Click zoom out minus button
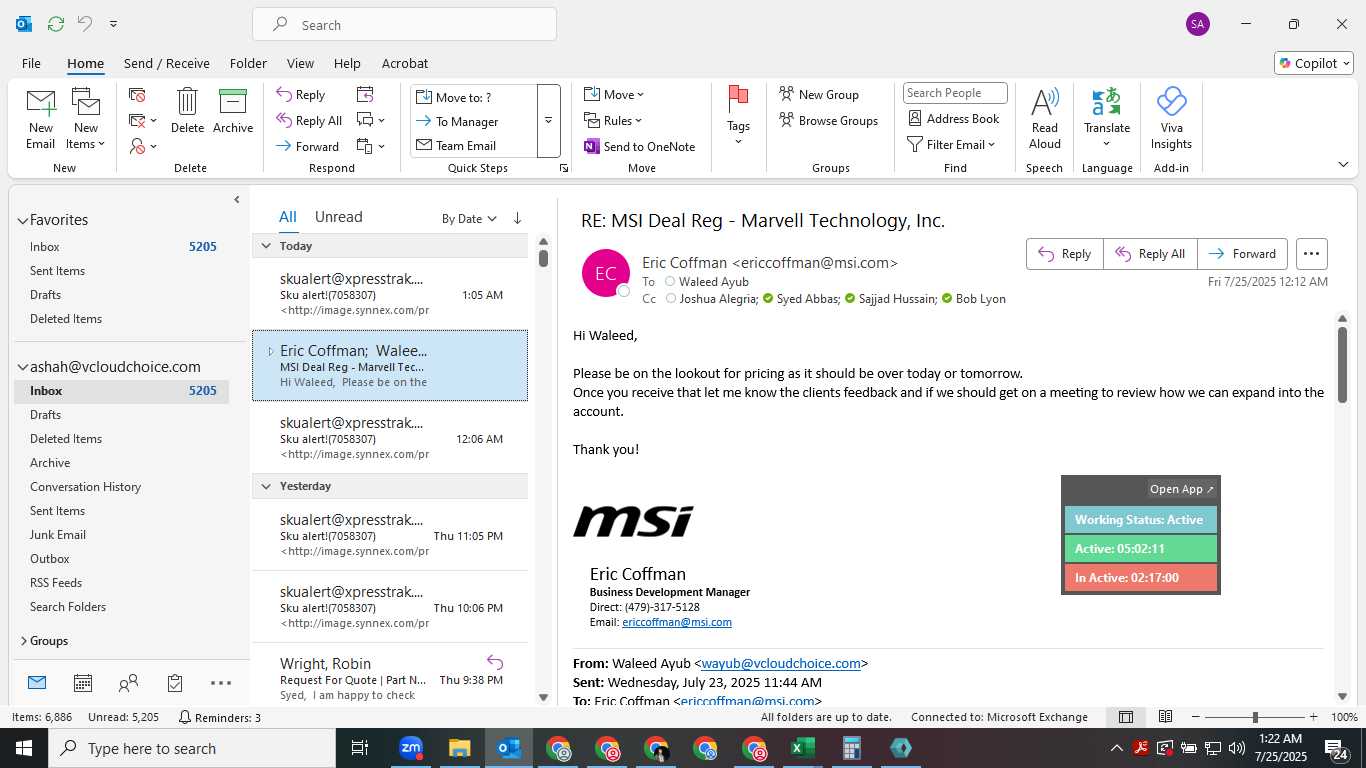This screenshot has width=1366, height=768. pos(1195,717)
